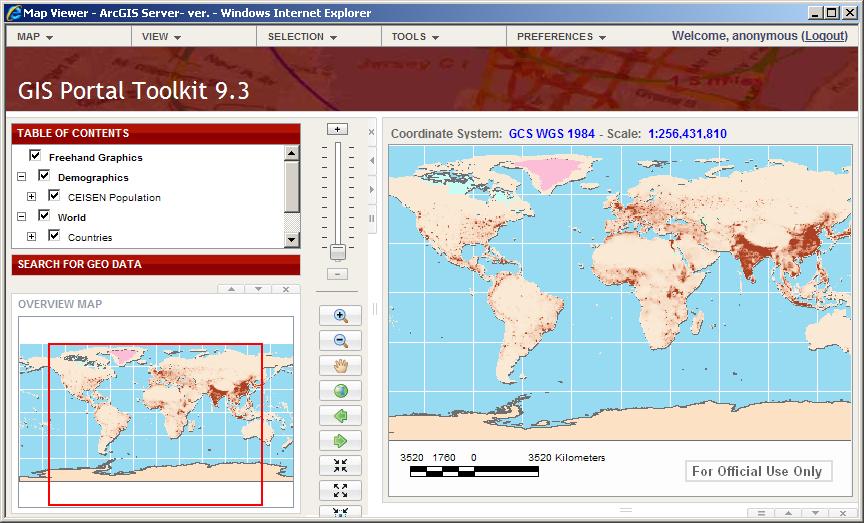Click inside the overview map thumbnail
The height and width of the screenshot is (523, 864).
click(x=156, y=412)
